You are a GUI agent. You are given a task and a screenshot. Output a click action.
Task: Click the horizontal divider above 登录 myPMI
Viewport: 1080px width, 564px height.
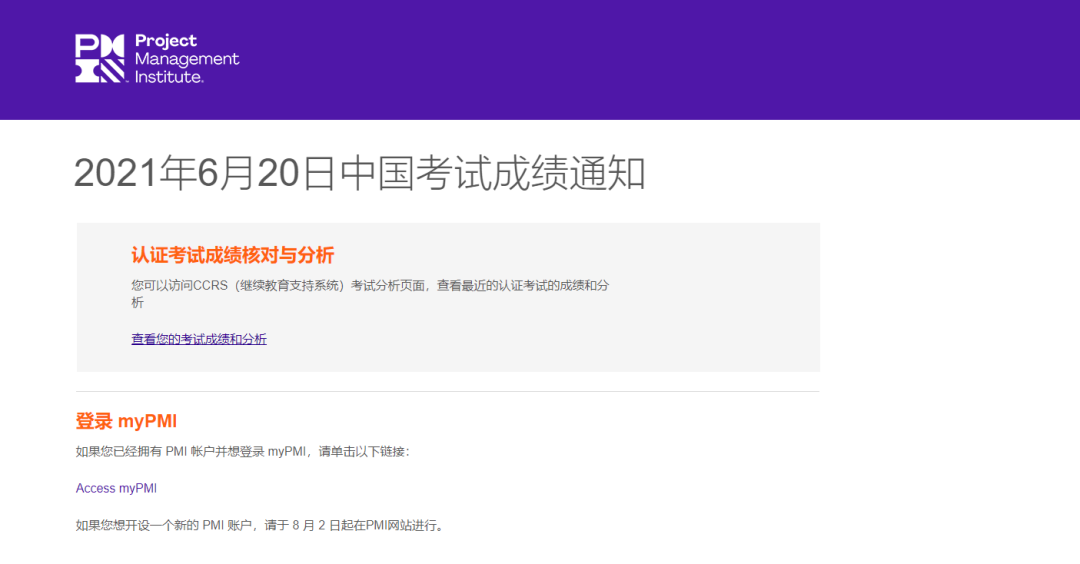click(x=447, y=391)
